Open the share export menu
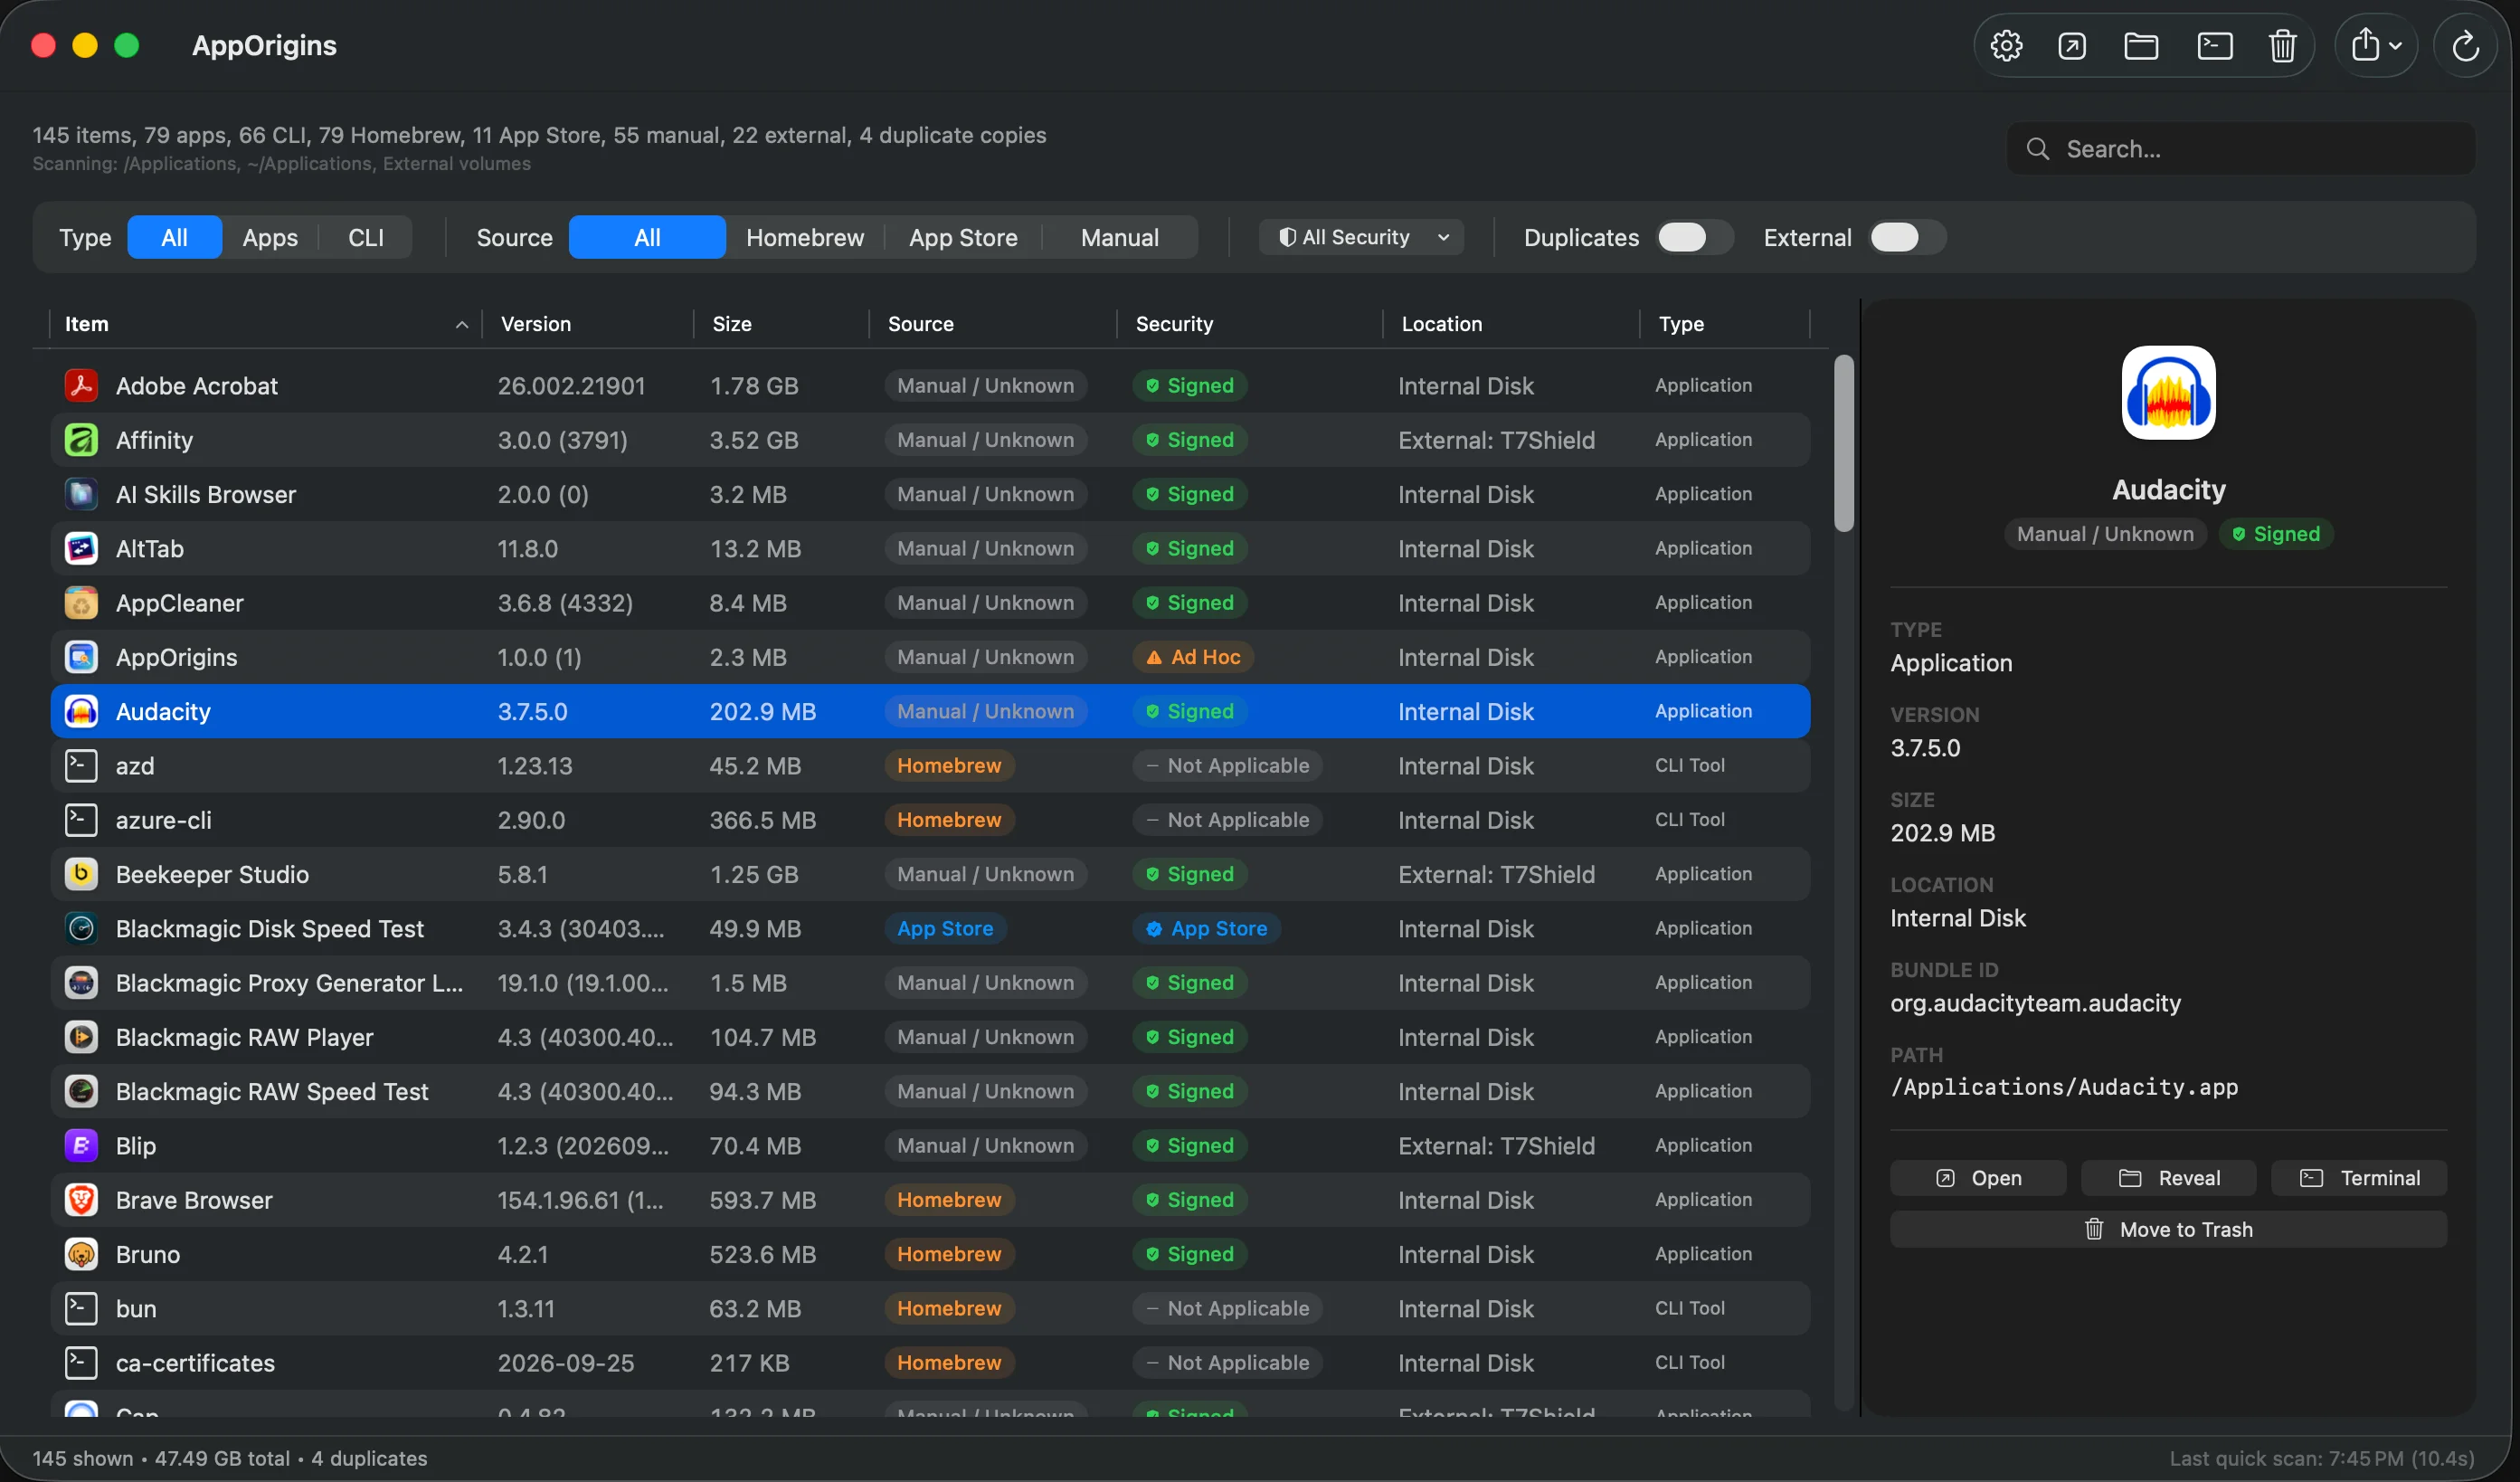This screenshot has width=2520, height=1482. tap(2377, 46)
